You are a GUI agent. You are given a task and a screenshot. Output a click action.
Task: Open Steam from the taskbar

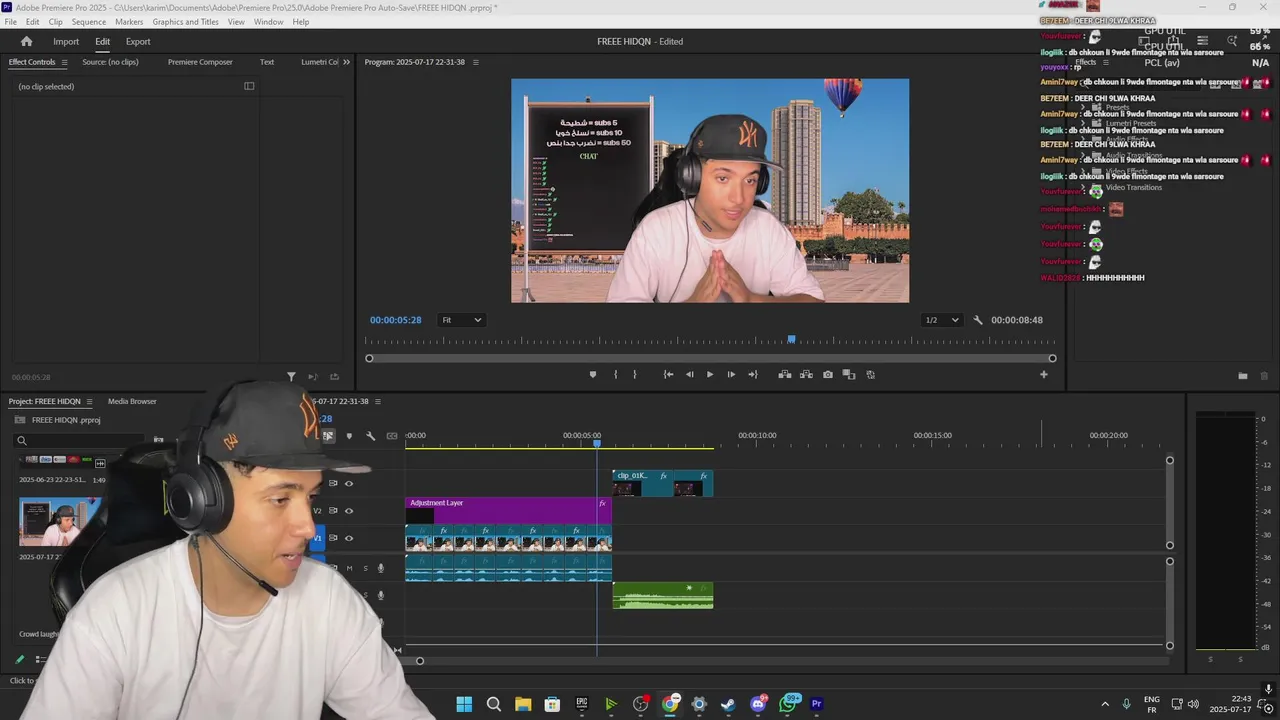(728, 704)
